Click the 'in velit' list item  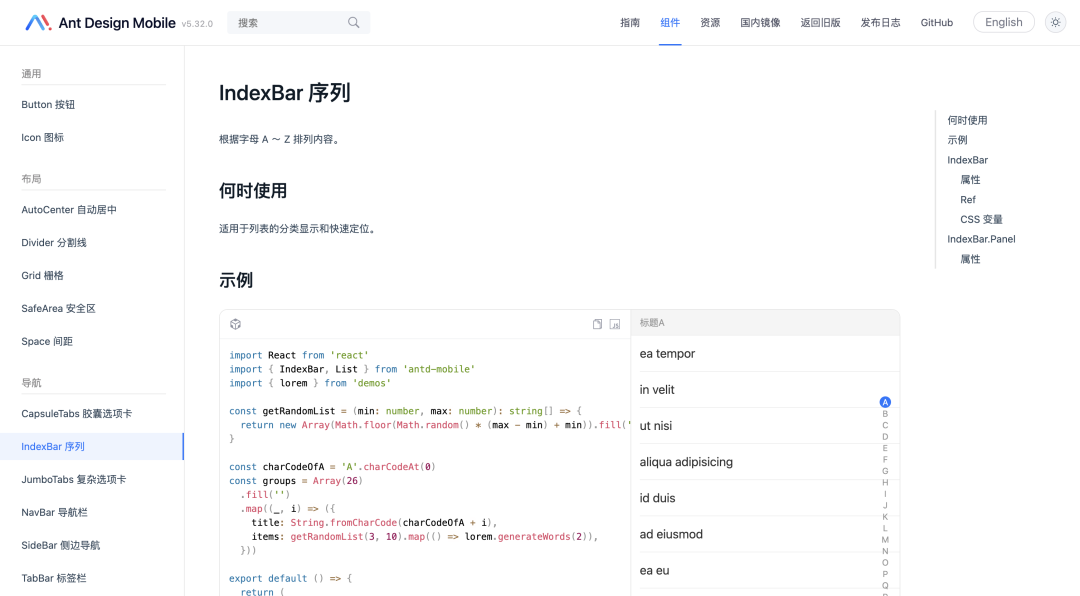click(765, 389)
